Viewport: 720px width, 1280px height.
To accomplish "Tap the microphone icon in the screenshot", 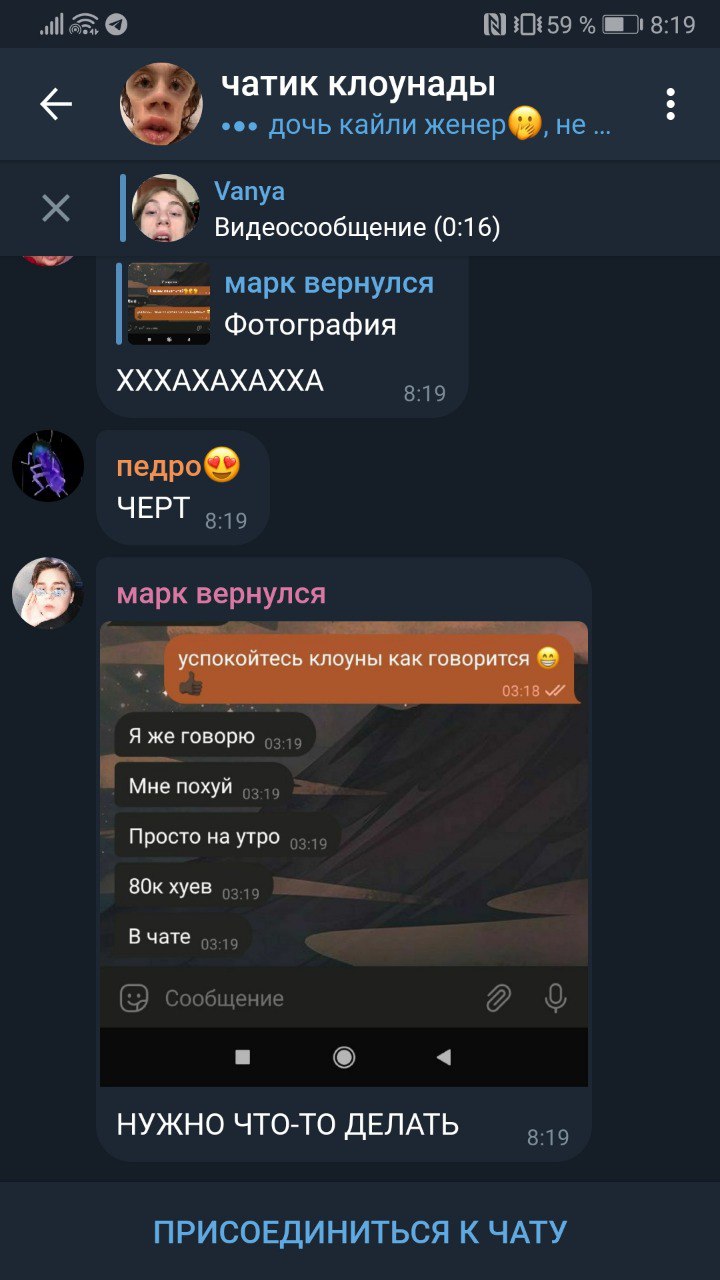I will [x=556, y=998].
